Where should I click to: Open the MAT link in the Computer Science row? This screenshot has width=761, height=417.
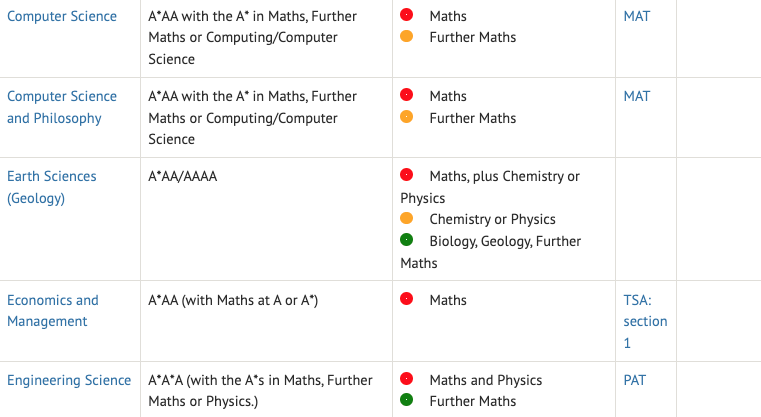pyautogui.click(x=637, y=16)
